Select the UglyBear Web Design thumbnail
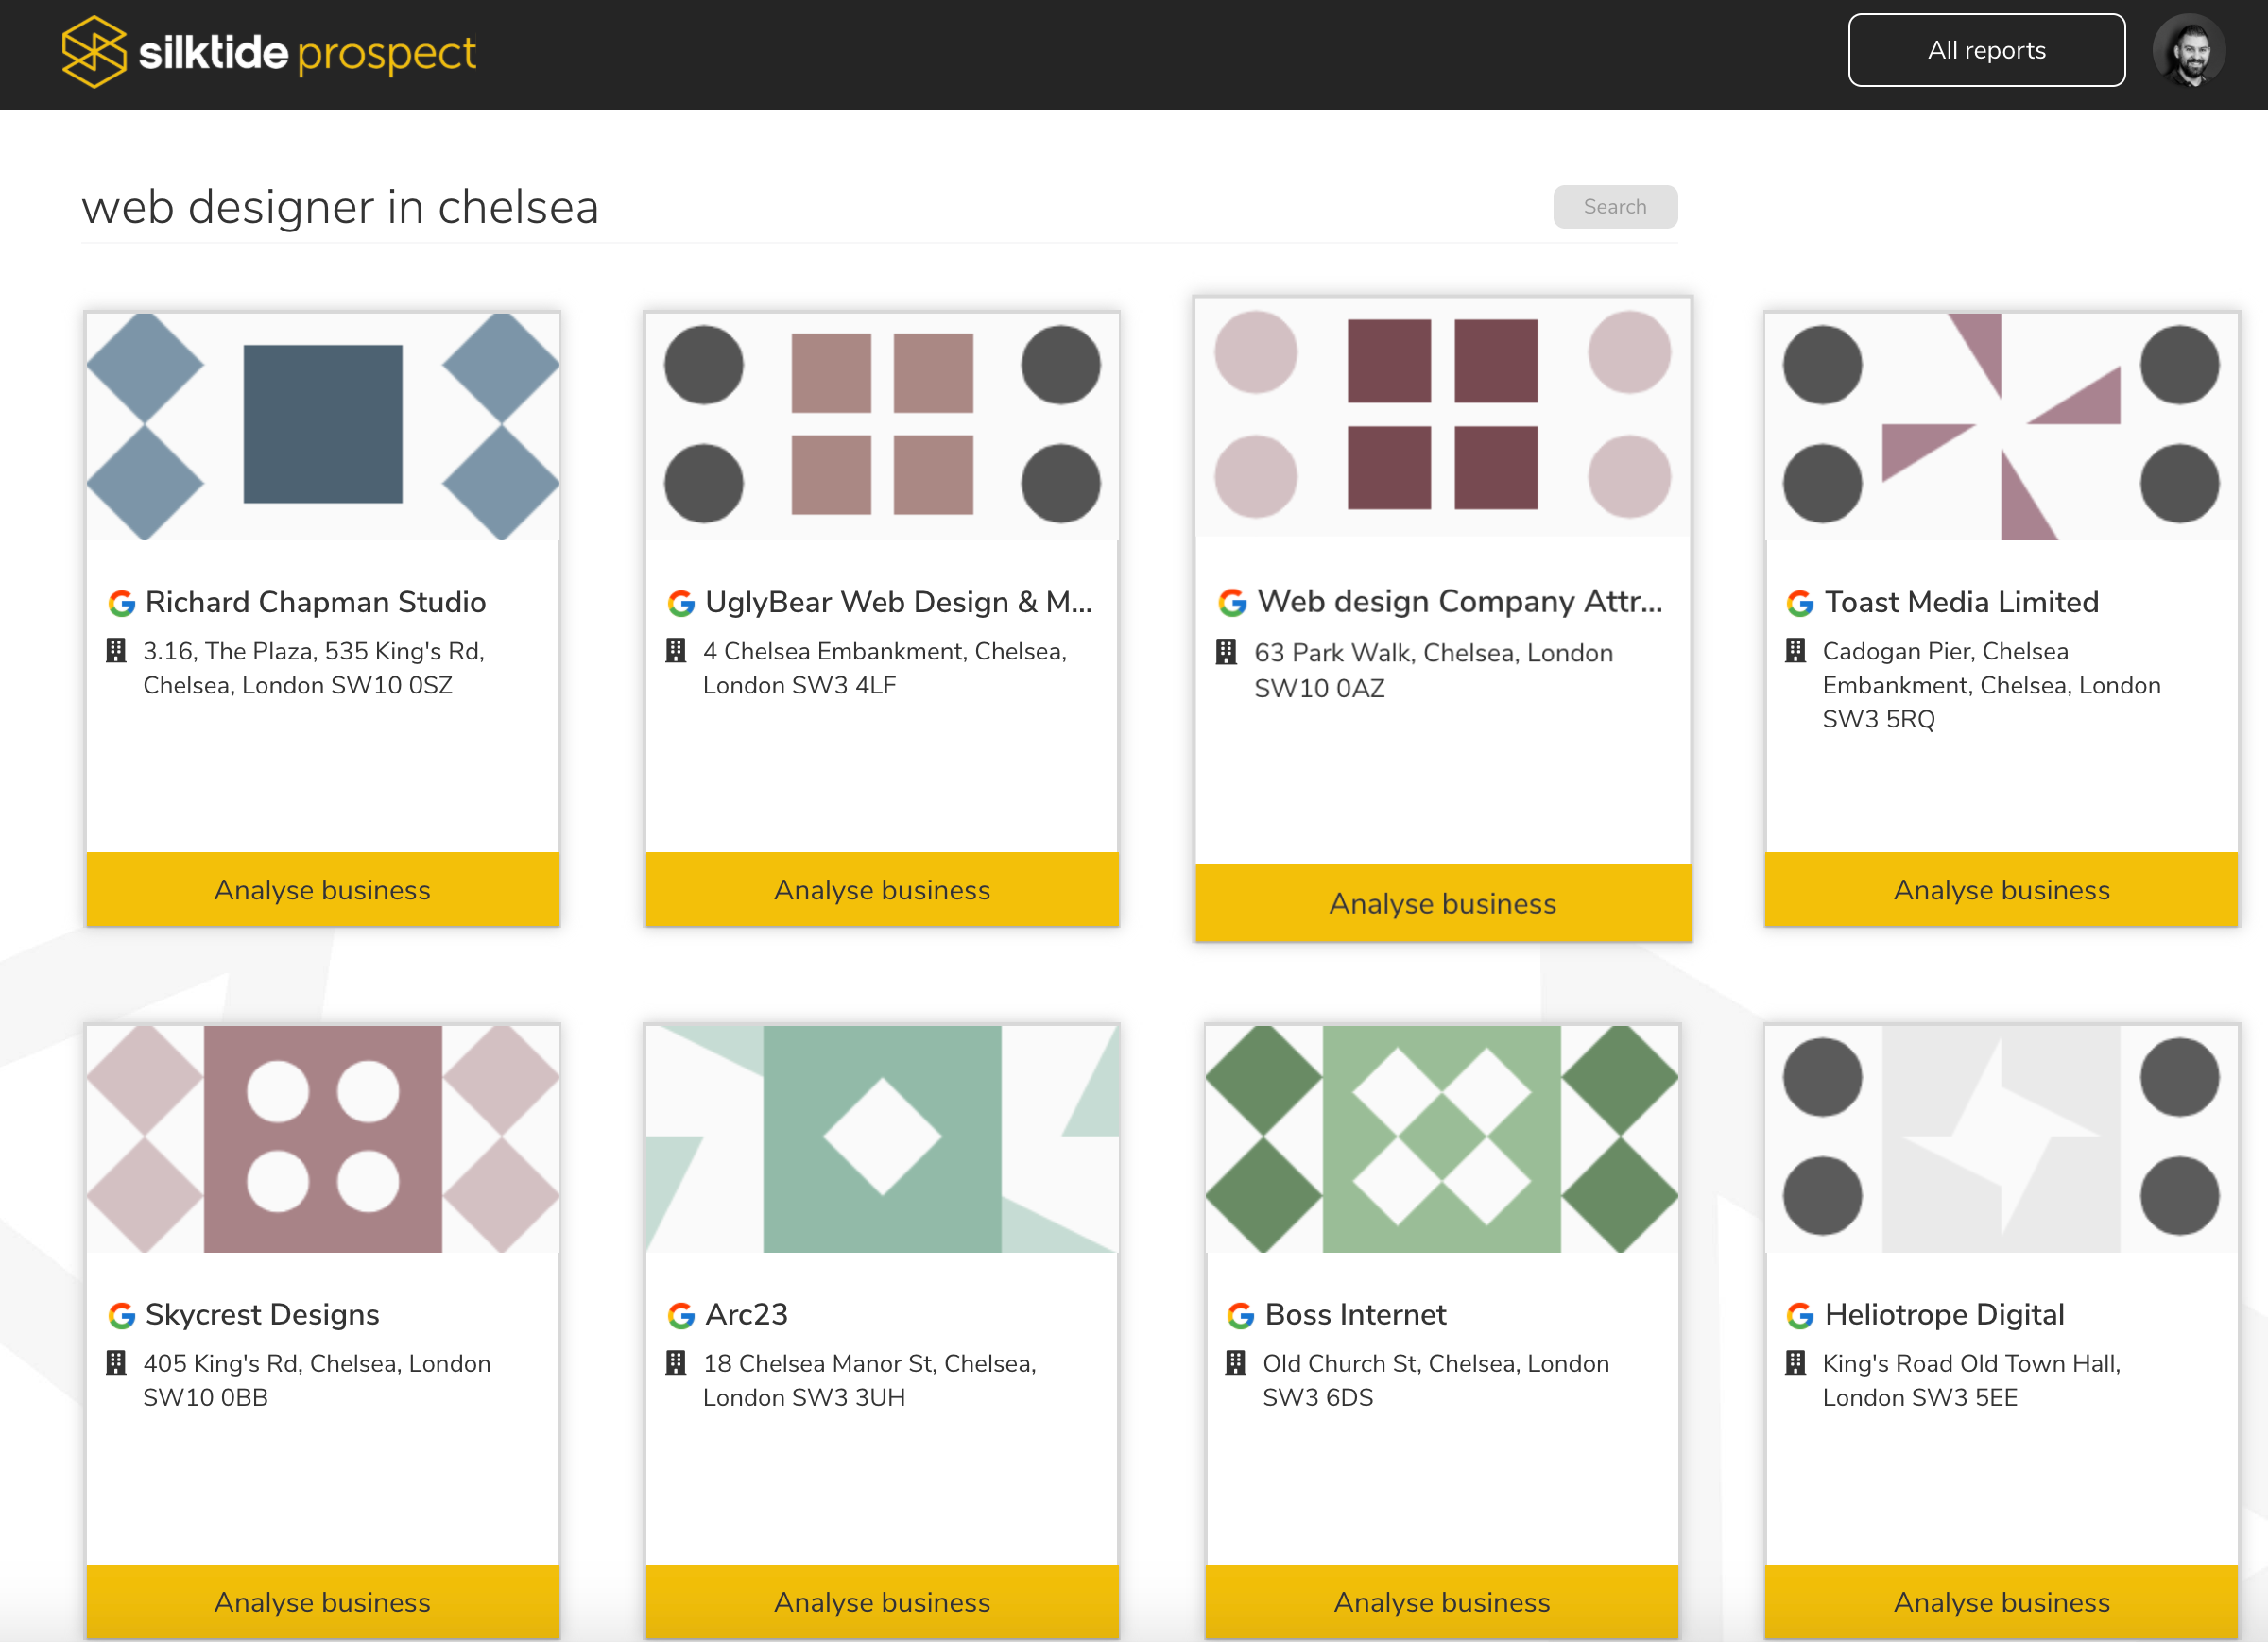This screenshot has height=1642, width=2268. (x=881, y=426)
